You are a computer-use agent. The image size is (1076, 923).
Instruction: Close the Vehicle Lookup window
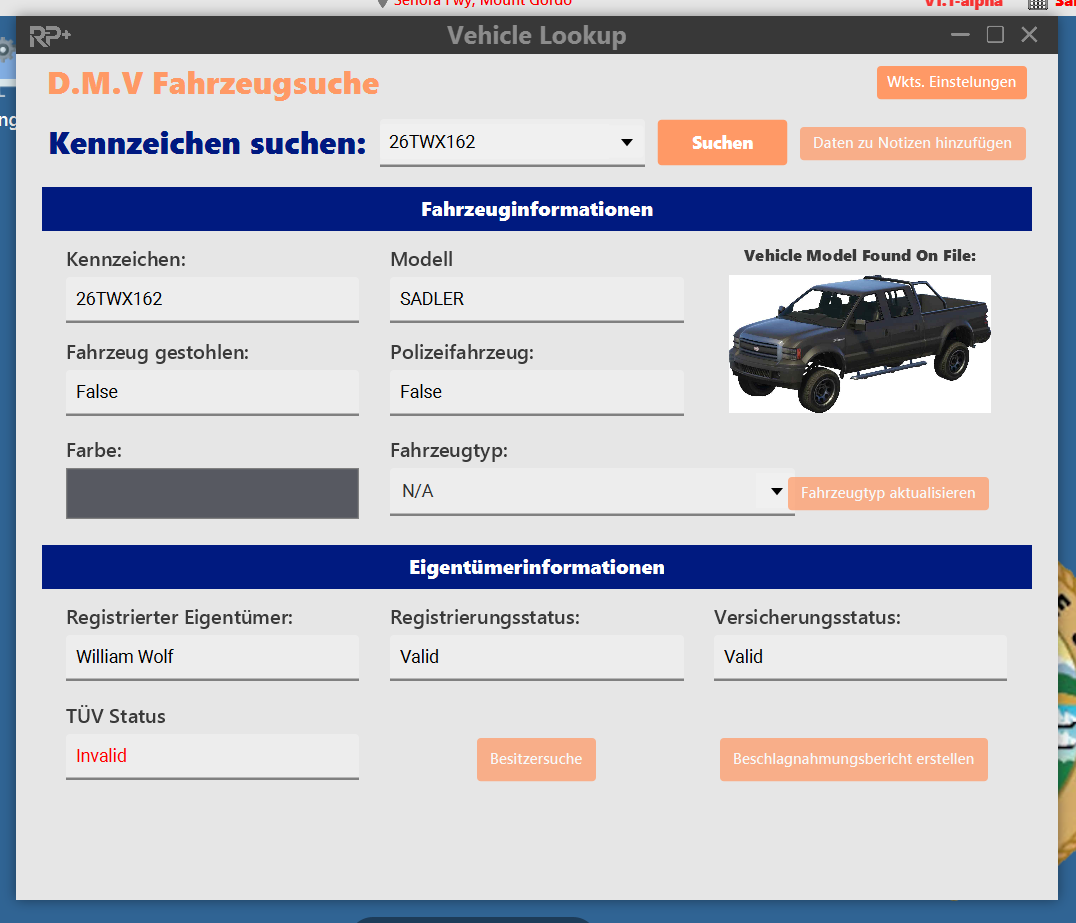(x=1029, y=35)
